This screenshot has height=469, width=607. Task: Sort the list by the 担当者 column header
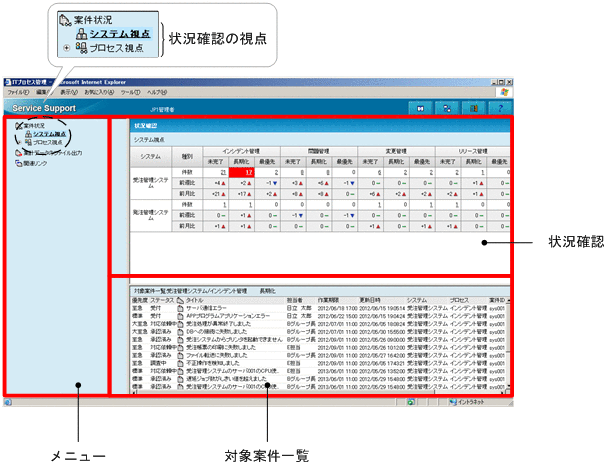(x=294, y=300)
